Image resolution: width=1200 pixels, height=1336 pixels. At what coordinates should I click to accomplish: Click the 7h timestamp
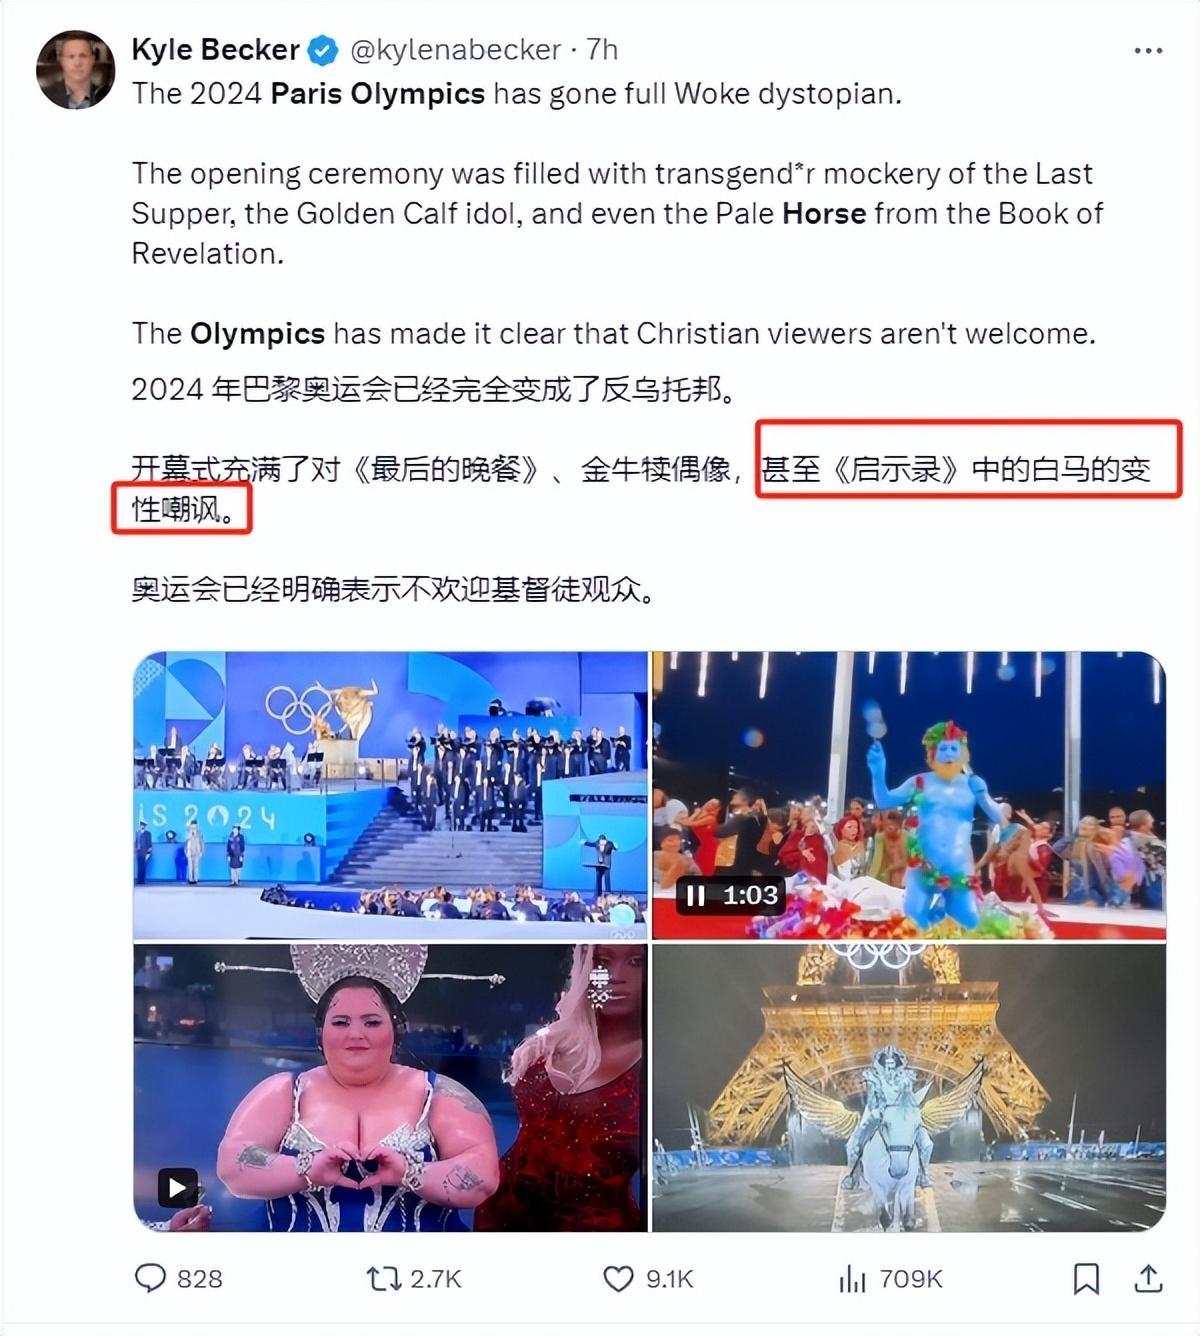pos(602,49)
